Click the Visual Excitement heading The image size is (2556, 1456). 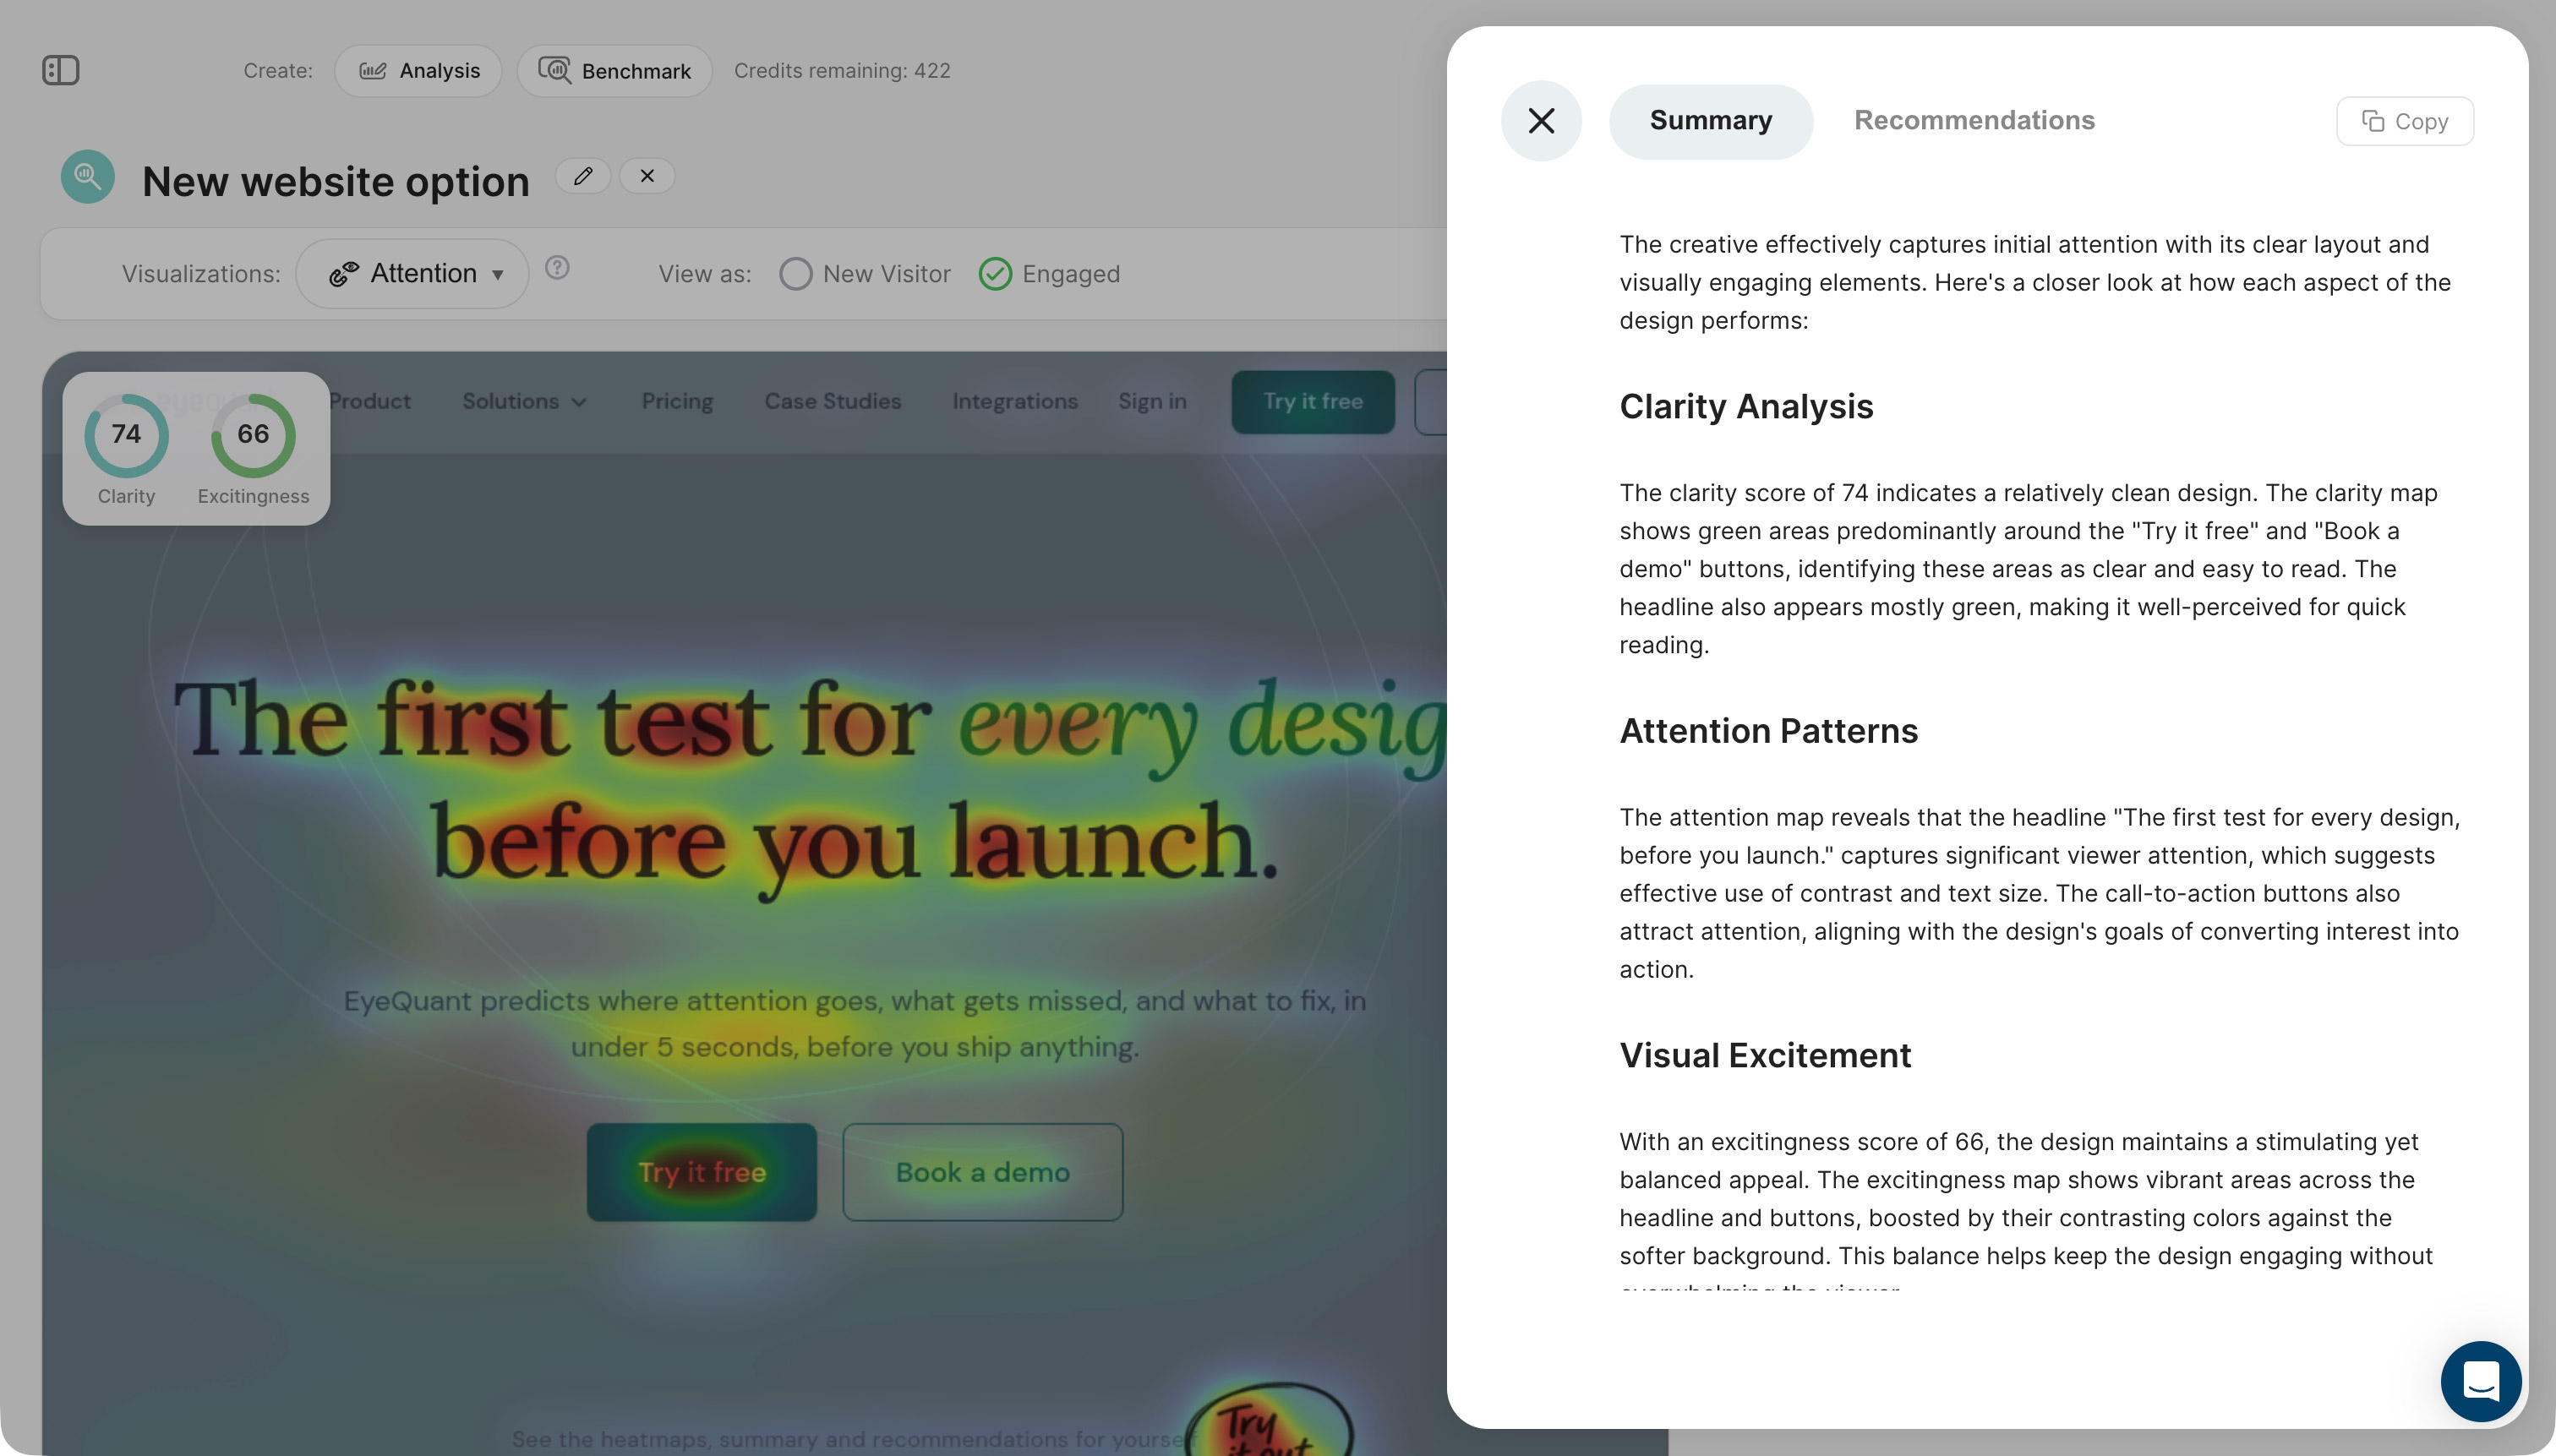[1765, 1055]
